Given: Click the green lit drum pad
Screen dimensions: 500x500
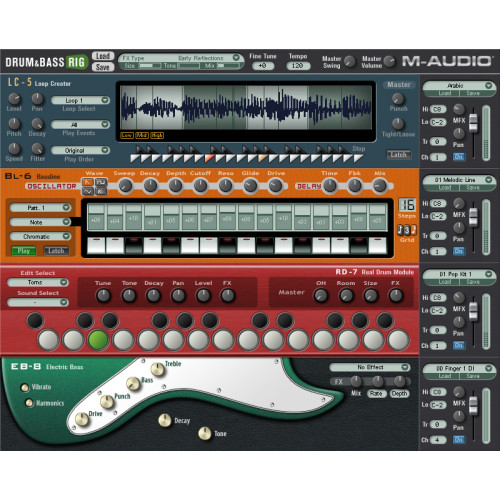Looking at the screenshot, I should (98, 340).
